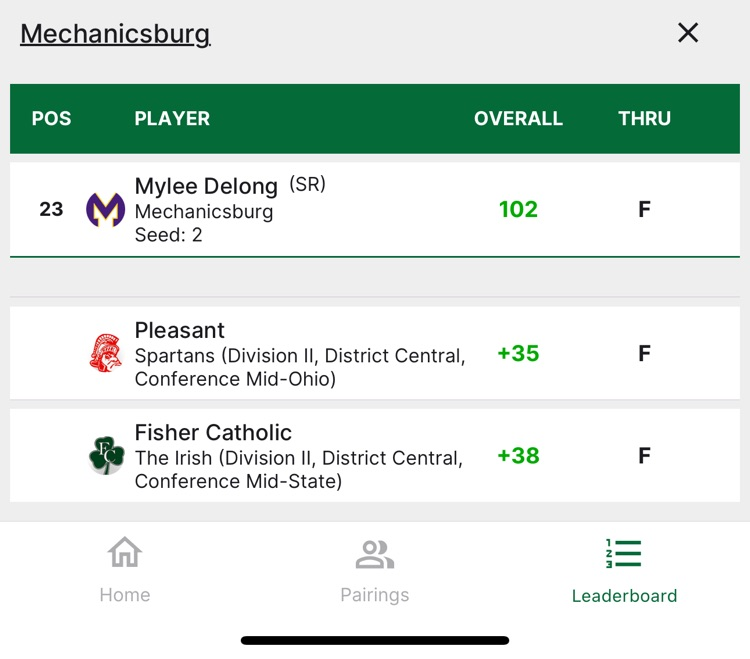Tap the Pairings people icon
Image resolution: width=750 pixels, height=659 pixels.
(375, 553)
